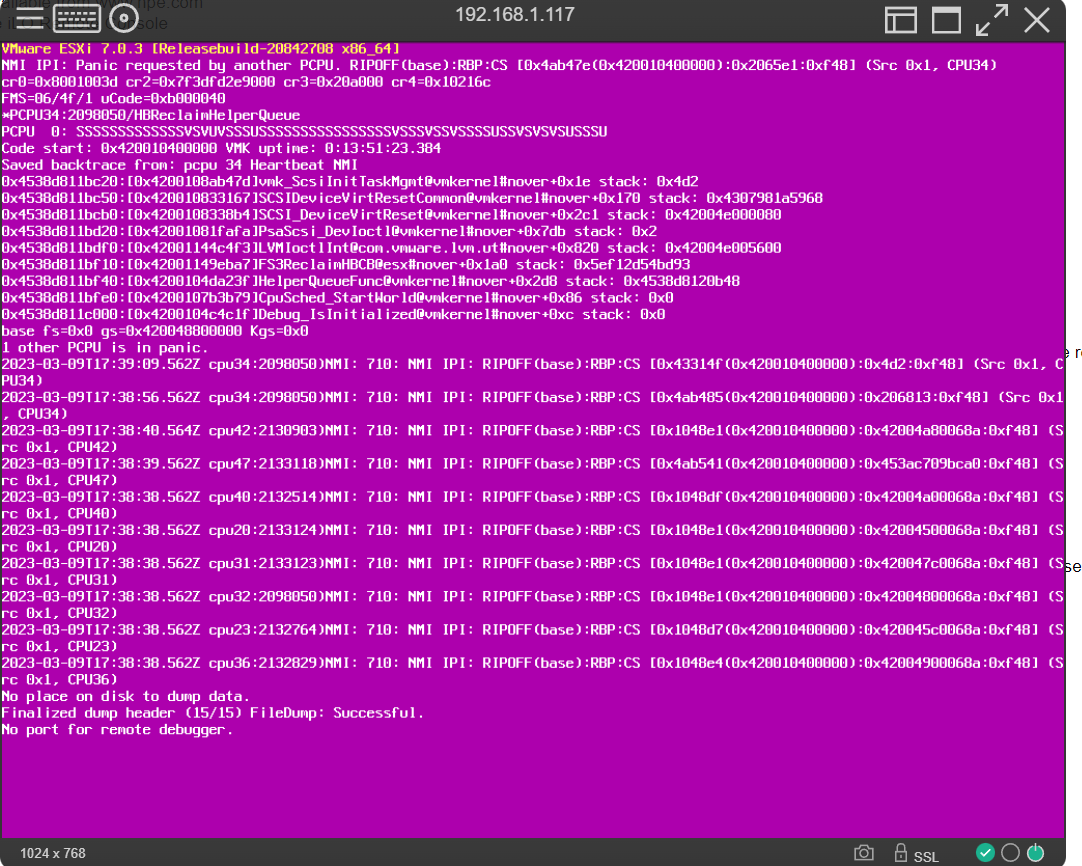Capture console screenshot with the camera icon
1082x866 pixels.
pyautogui.click(x=863, y=853)
